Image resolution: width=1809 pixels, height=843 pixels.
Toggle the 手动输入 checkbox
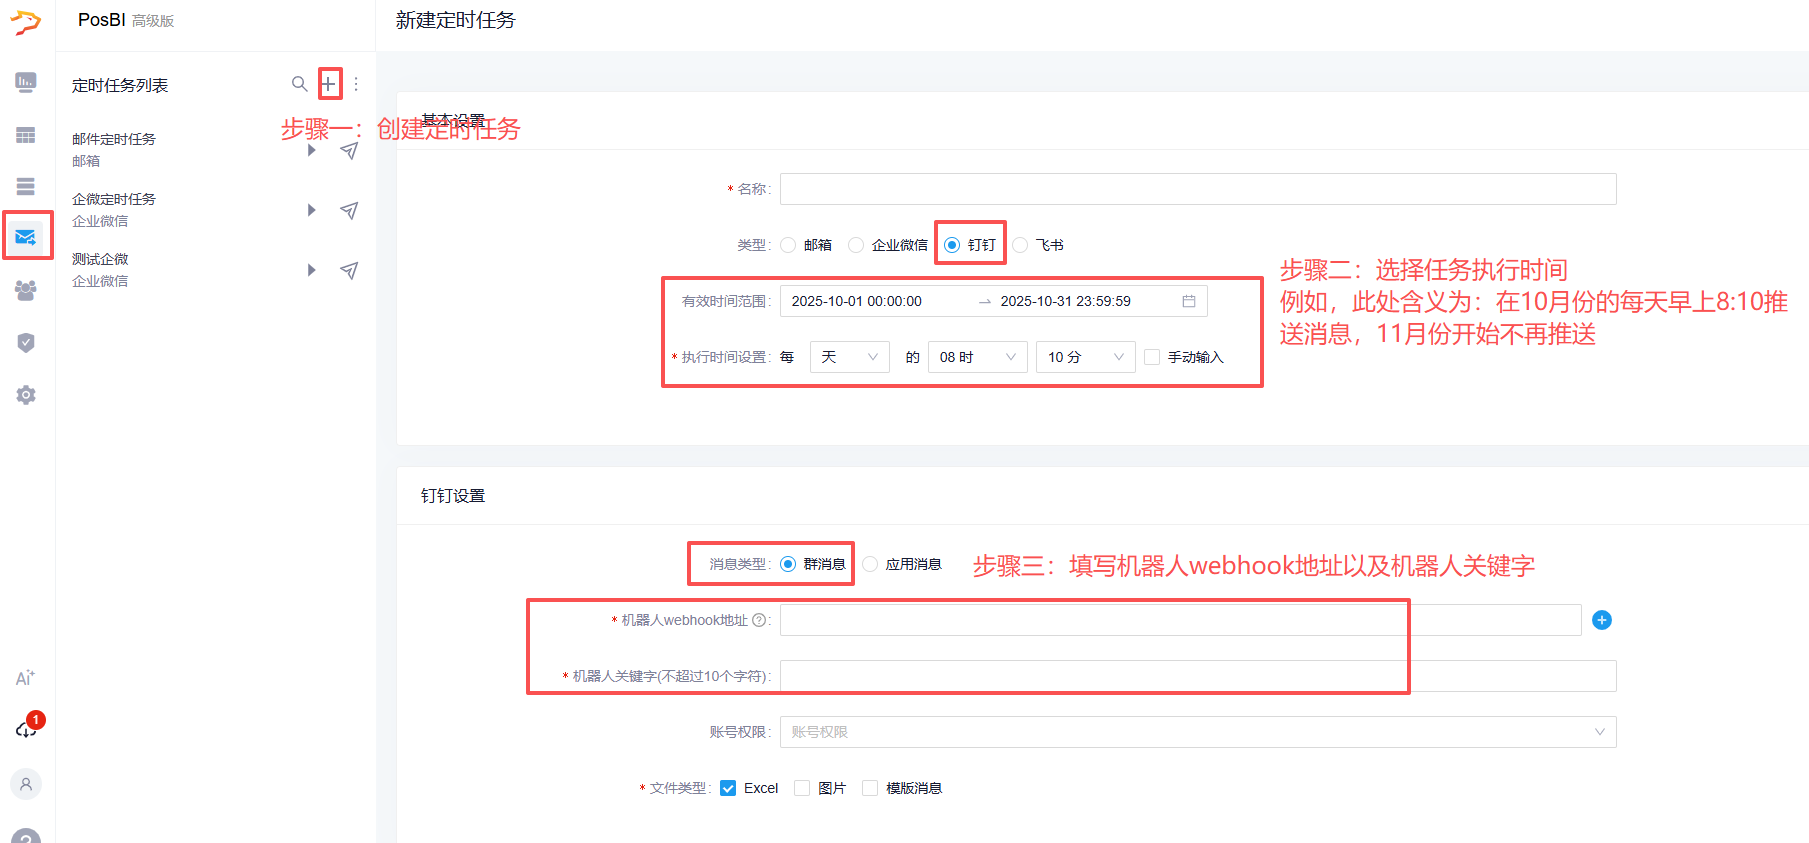(x=1152, y=357)
